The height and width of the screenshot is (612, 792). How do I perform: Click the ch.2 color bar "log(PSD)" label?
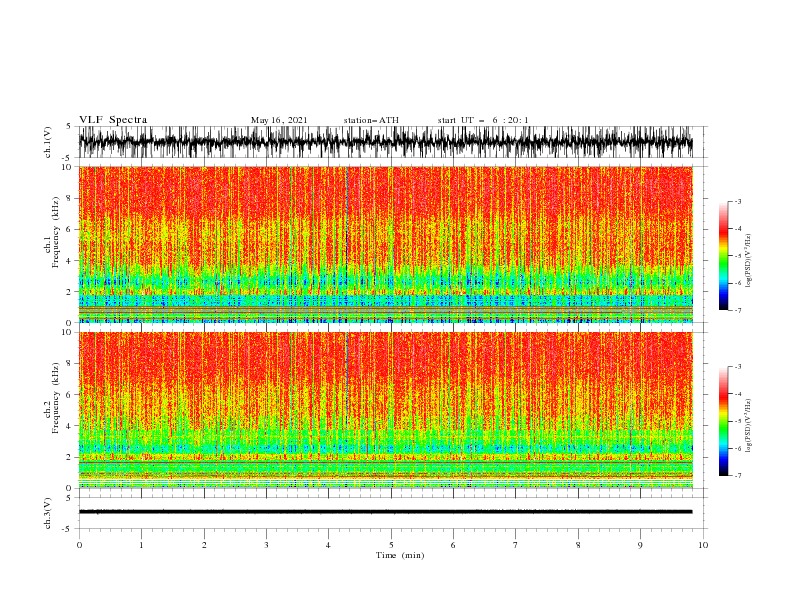pos(749,425)
